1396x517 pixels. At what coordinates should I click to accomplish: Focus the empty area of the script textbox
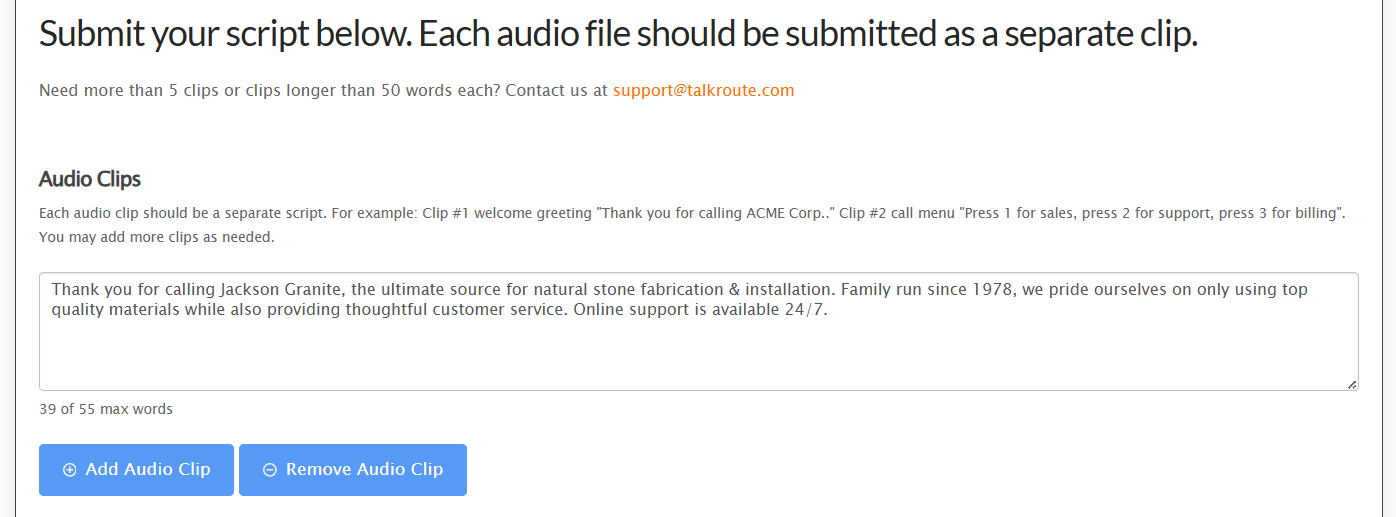(698, 355)
